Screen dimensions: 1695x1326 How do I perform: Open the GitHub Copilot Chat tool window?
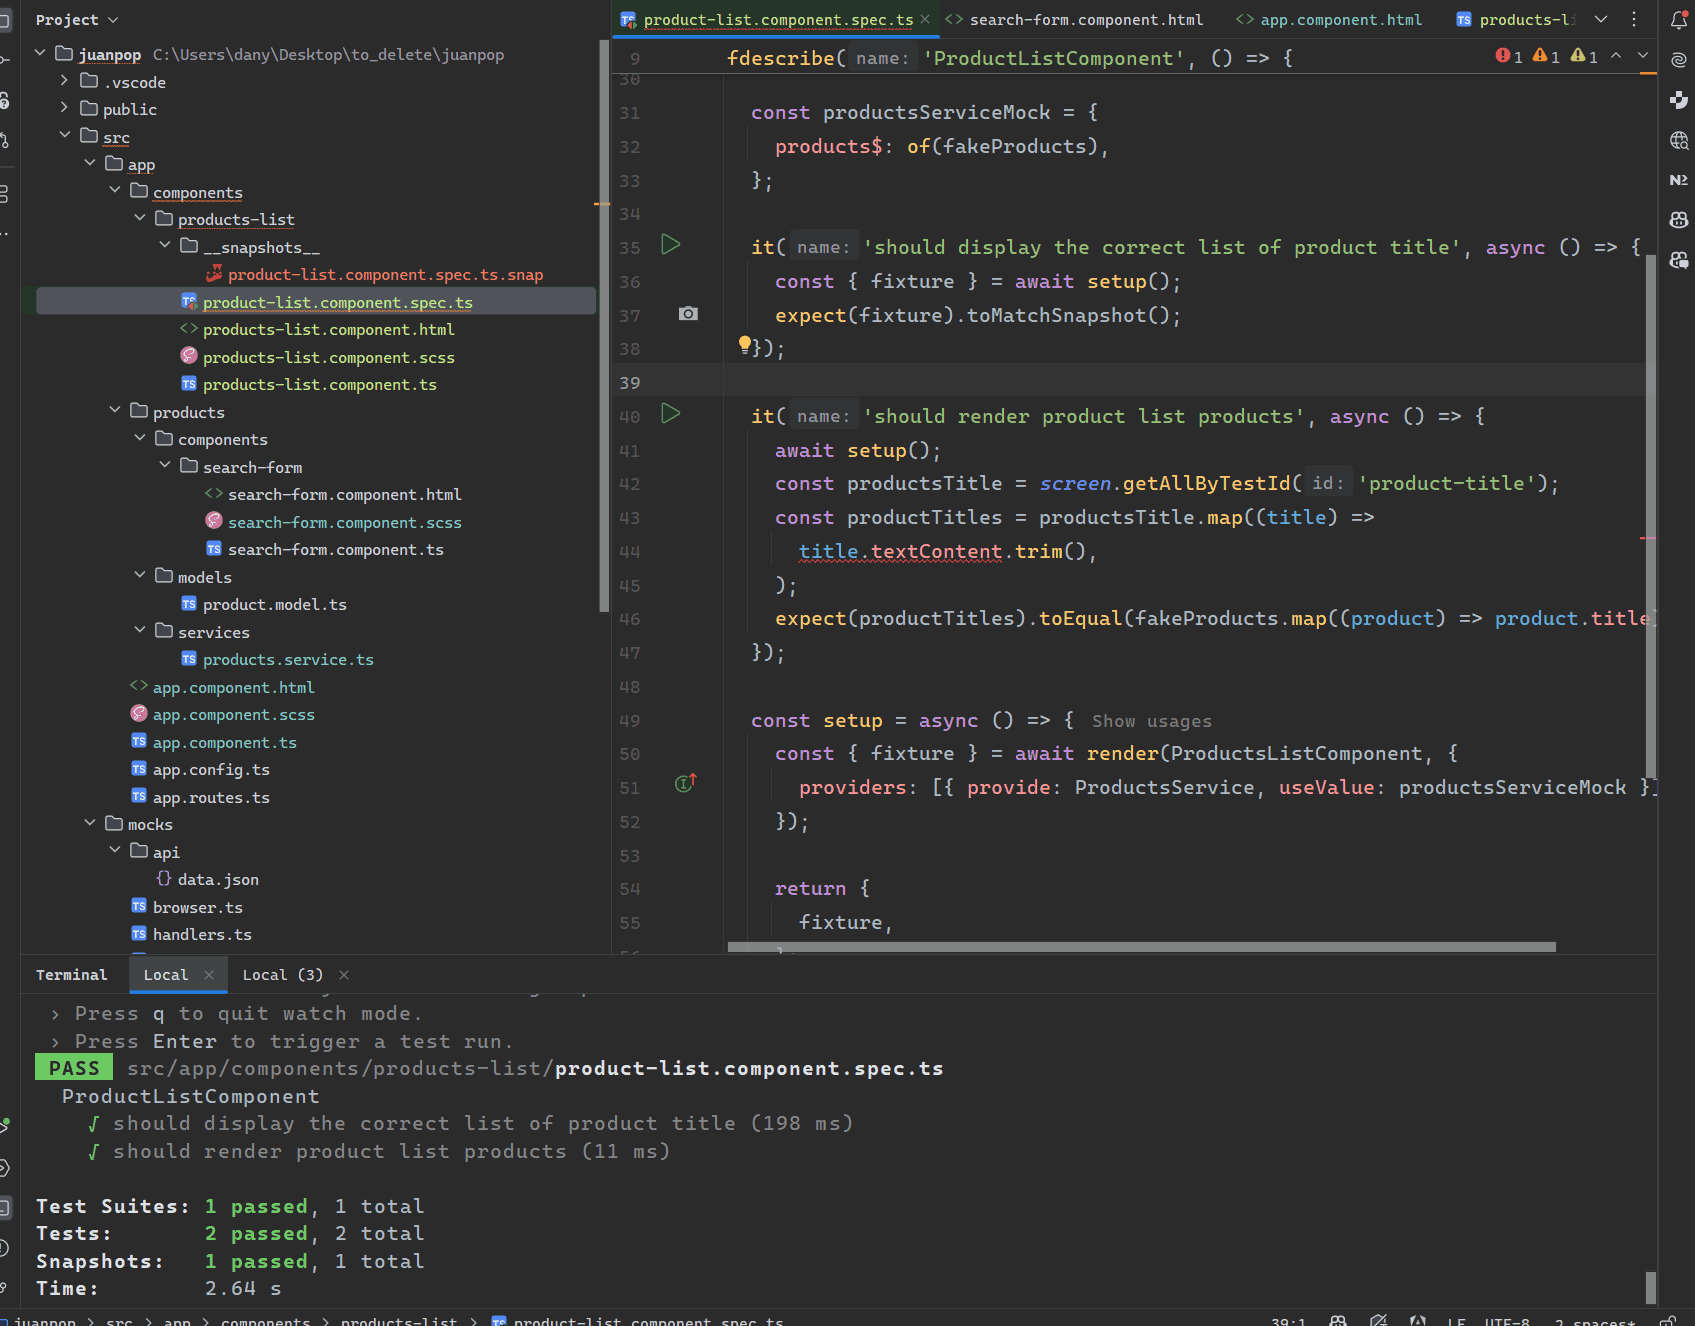click(1679, 260)
